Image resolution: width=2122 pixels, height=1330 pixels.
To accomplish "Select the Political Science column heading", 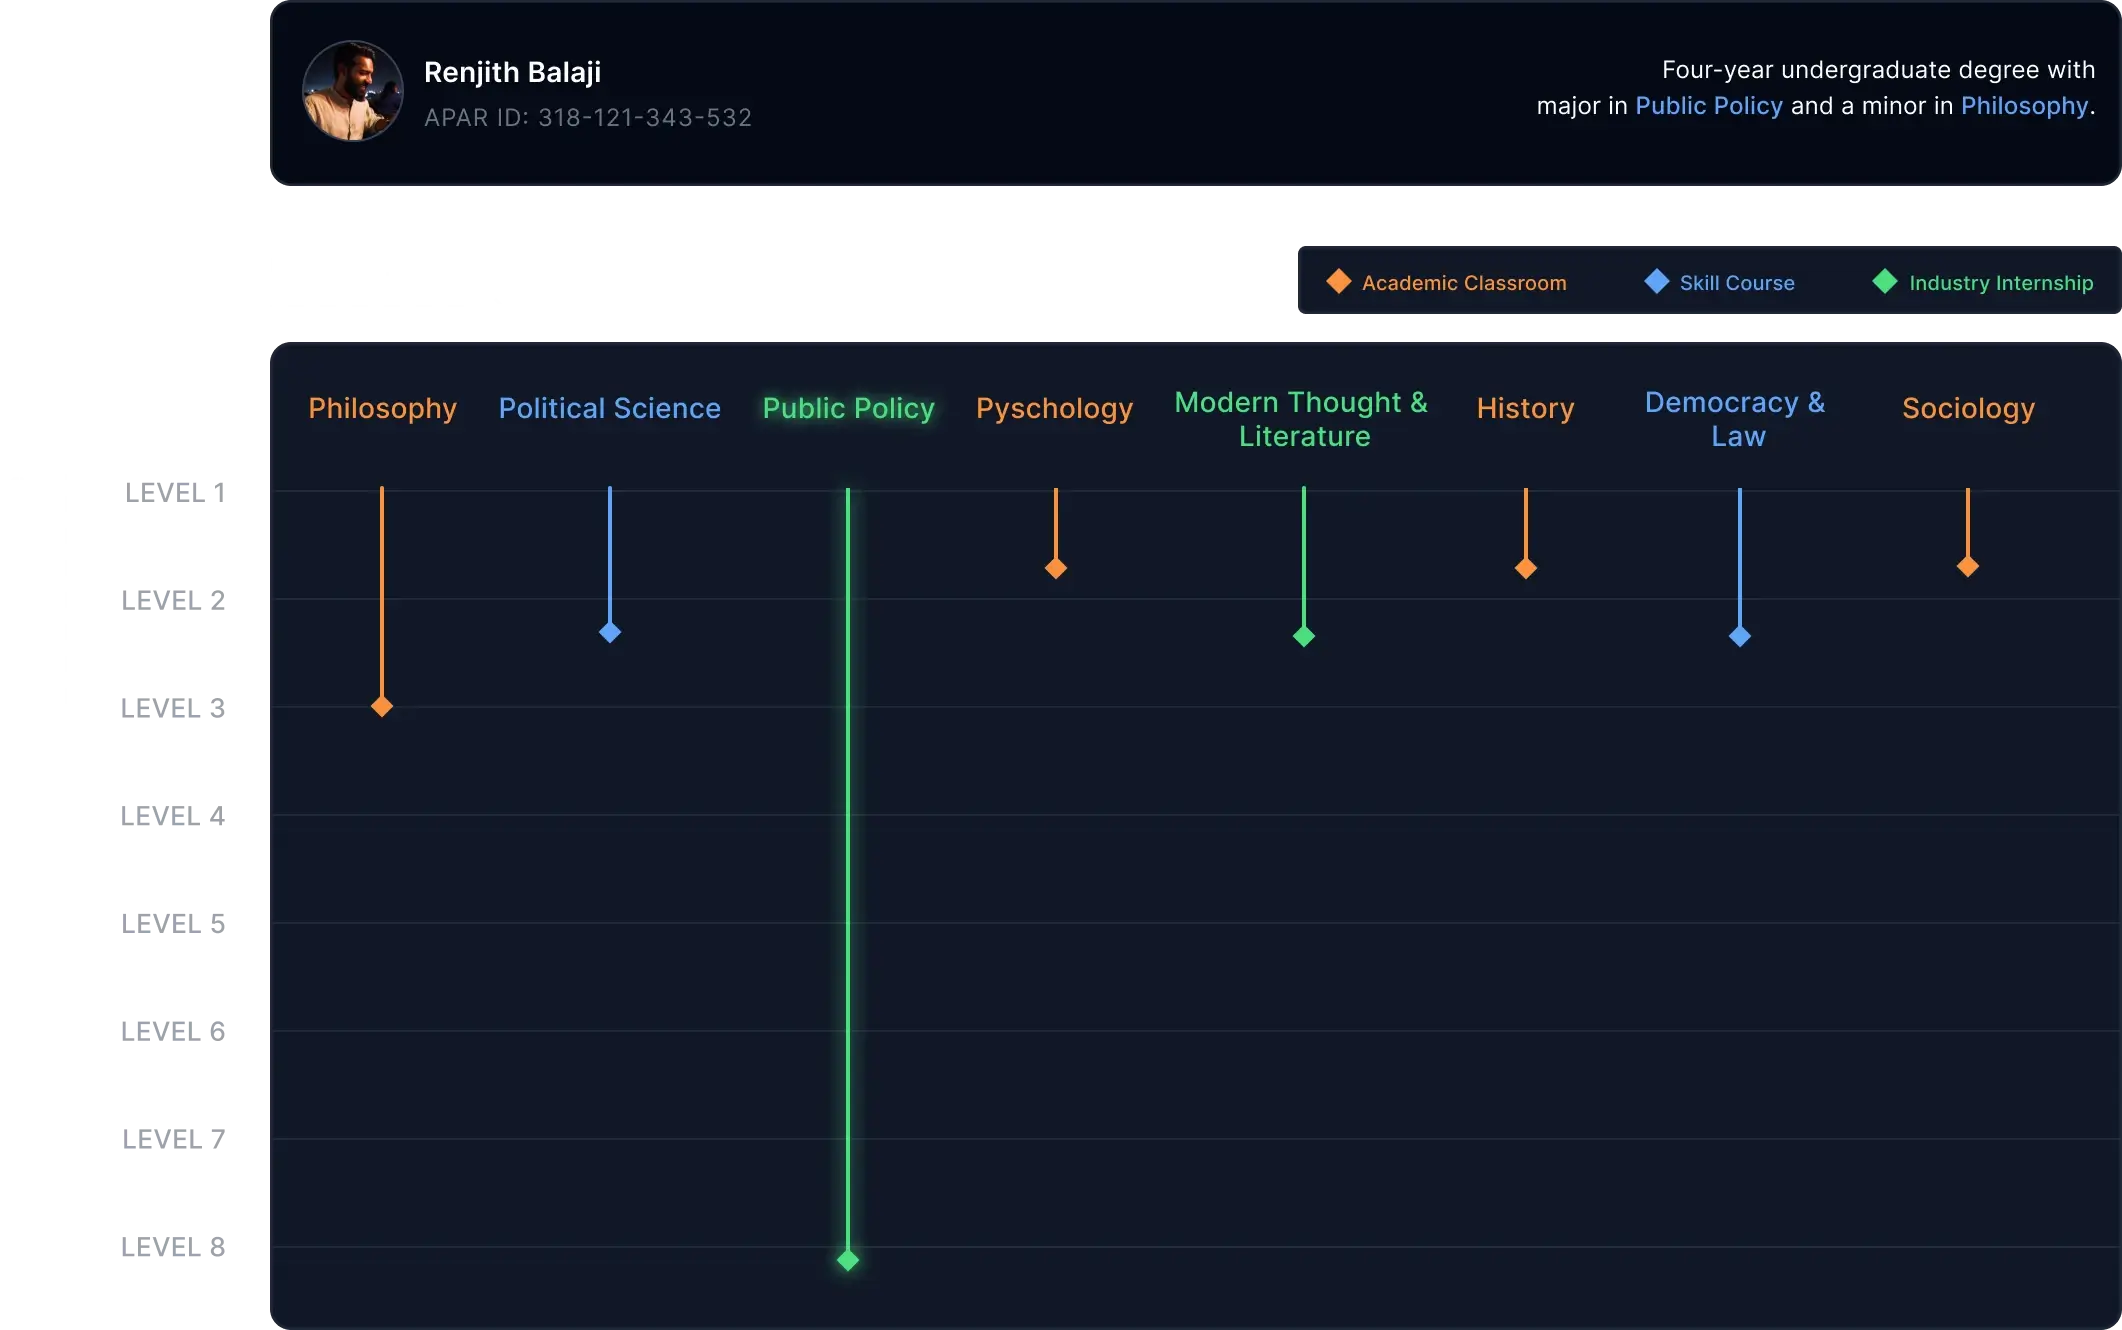I will pos(609,408).
